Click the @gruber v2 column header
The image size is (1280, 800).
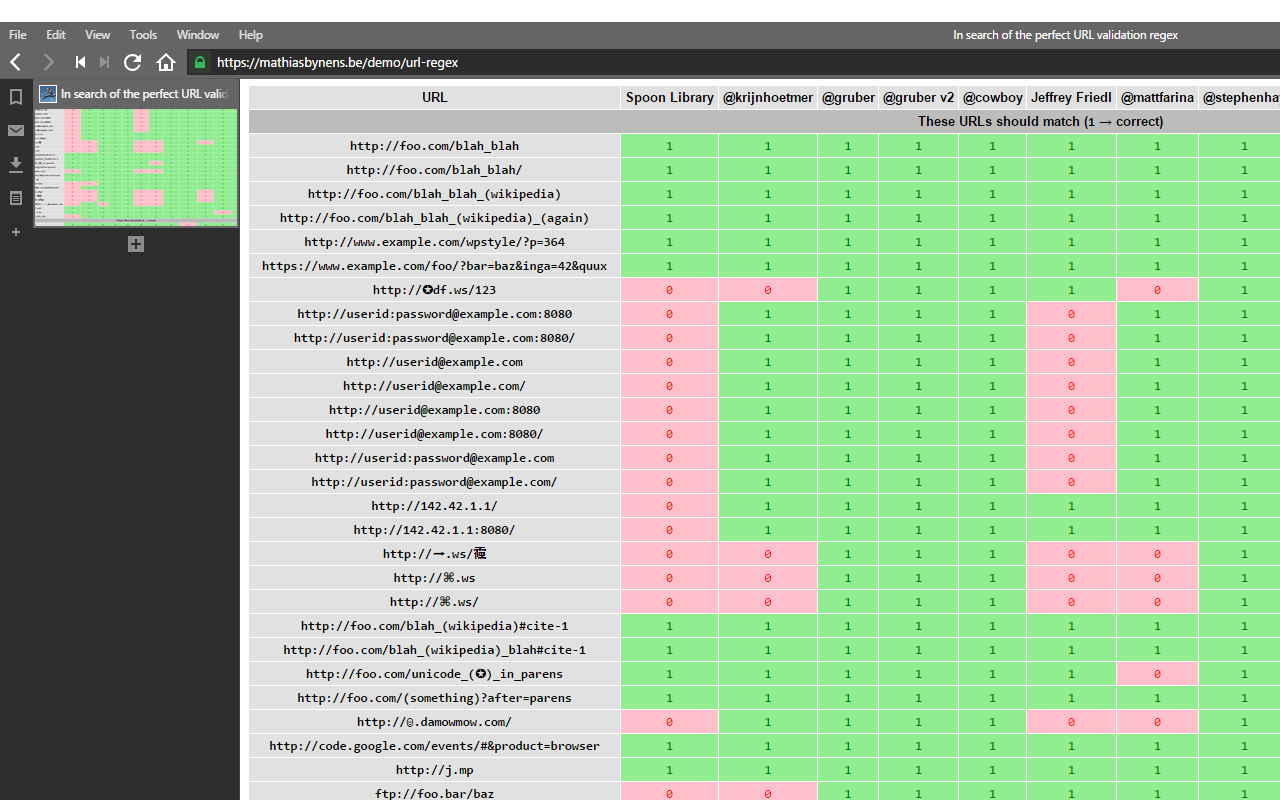point(918,97)
